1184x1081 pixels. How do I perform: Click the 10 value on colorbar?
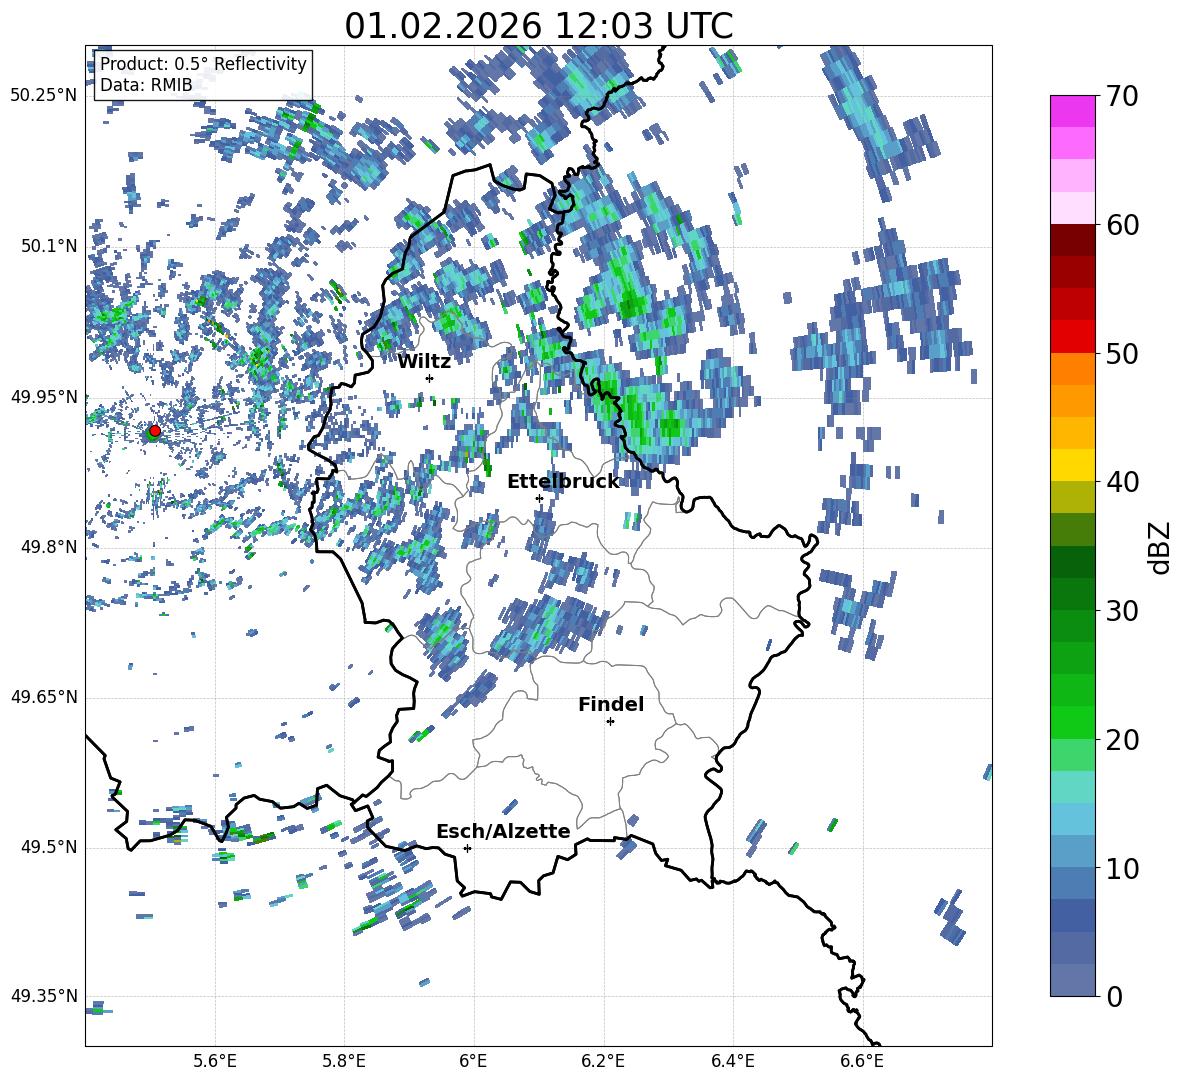pyautogui.click(x=1122, y=868)
